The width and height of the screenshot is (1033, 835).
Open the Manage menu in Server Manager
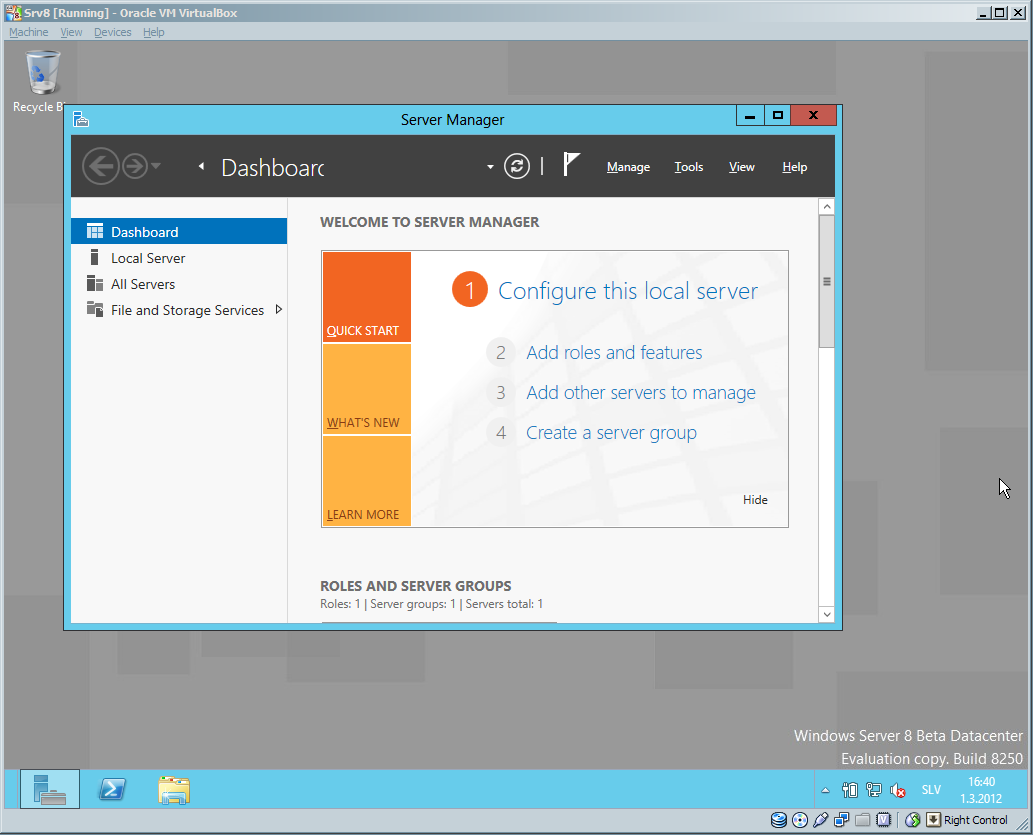[x=628, y=167]
